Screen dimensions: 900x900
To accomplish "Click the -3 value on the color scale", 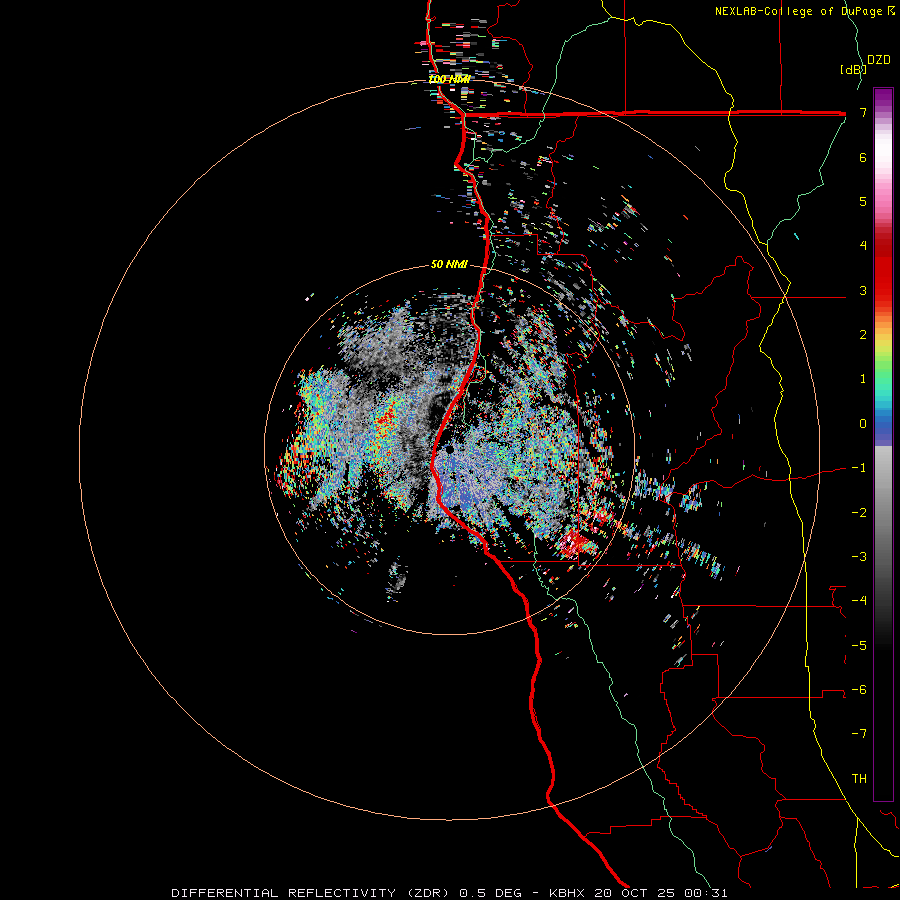I will 859,557.
